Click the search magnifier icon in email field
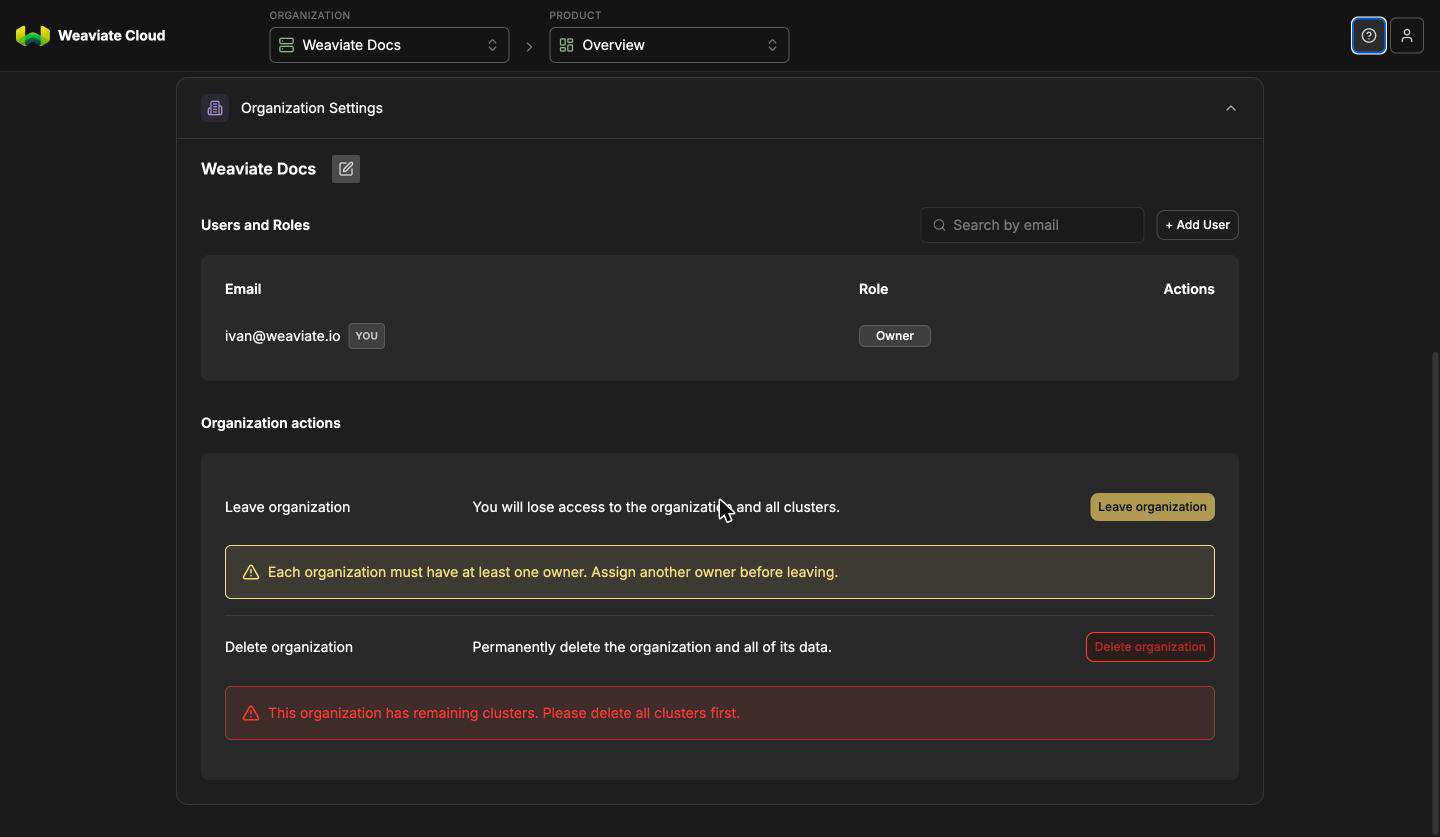Screen dimensions: 1440x837 pyautogui.click(x=939, y=225)
